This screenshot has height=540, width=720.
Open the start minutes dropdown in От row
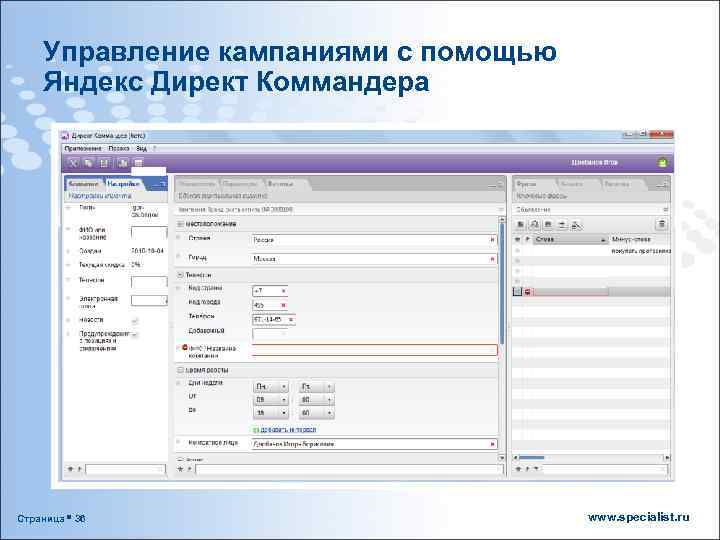316,400
